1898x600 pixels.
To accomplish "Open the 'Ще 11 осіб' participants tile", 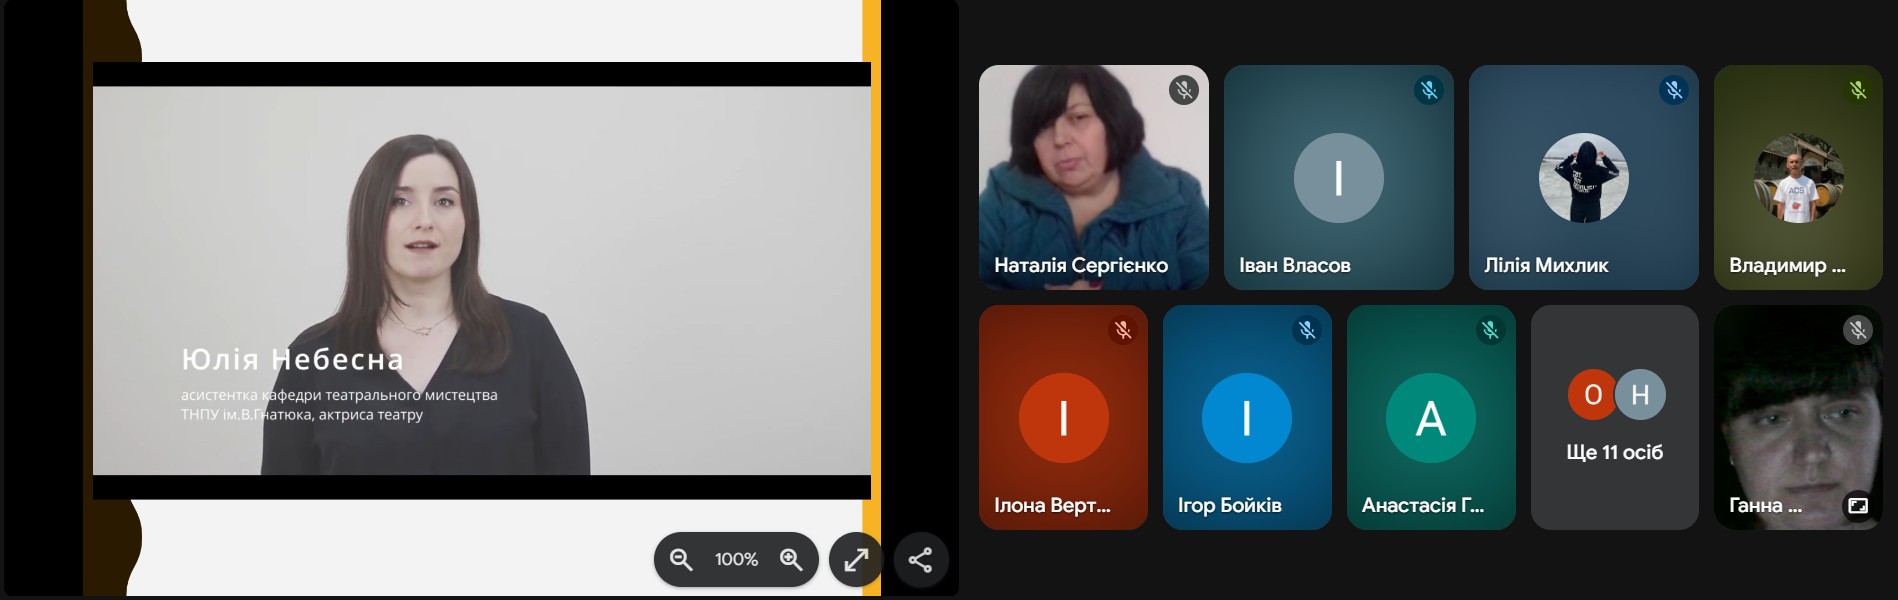I will 1614,418.
